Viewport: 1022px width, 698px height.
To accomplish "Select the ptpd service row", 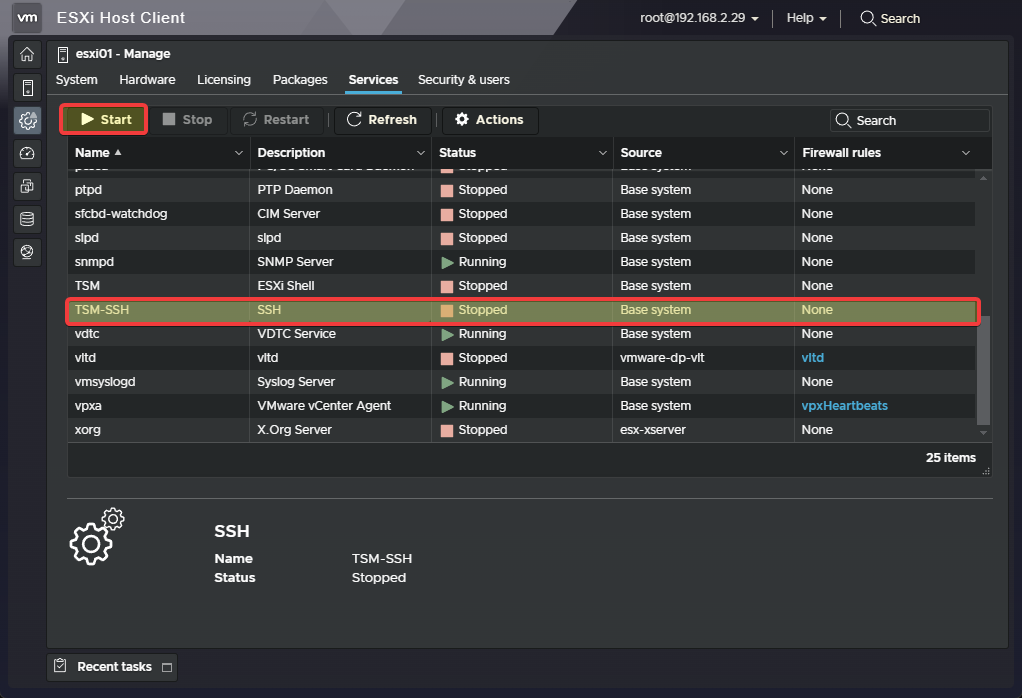I will pos(521,190).
